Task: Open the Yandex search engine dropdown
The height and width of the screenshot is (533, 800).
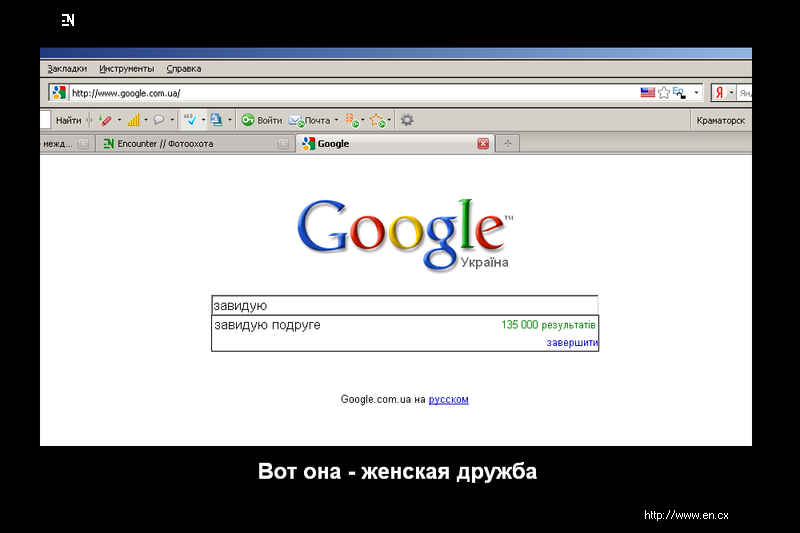Action: (731, 92)
